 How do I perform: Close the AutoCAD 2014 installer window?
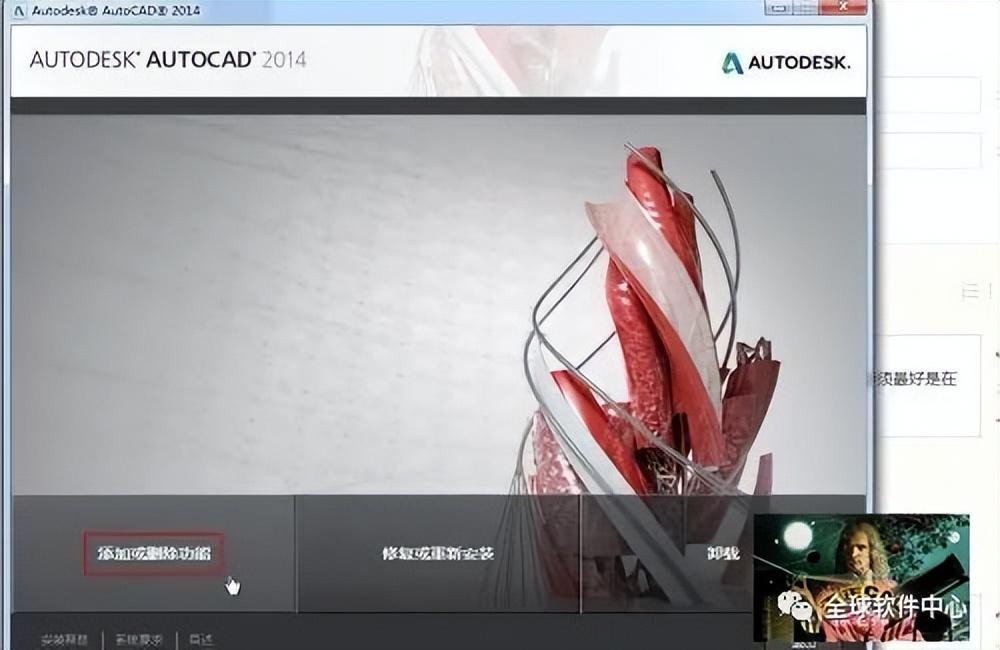(x=843, y=7)
